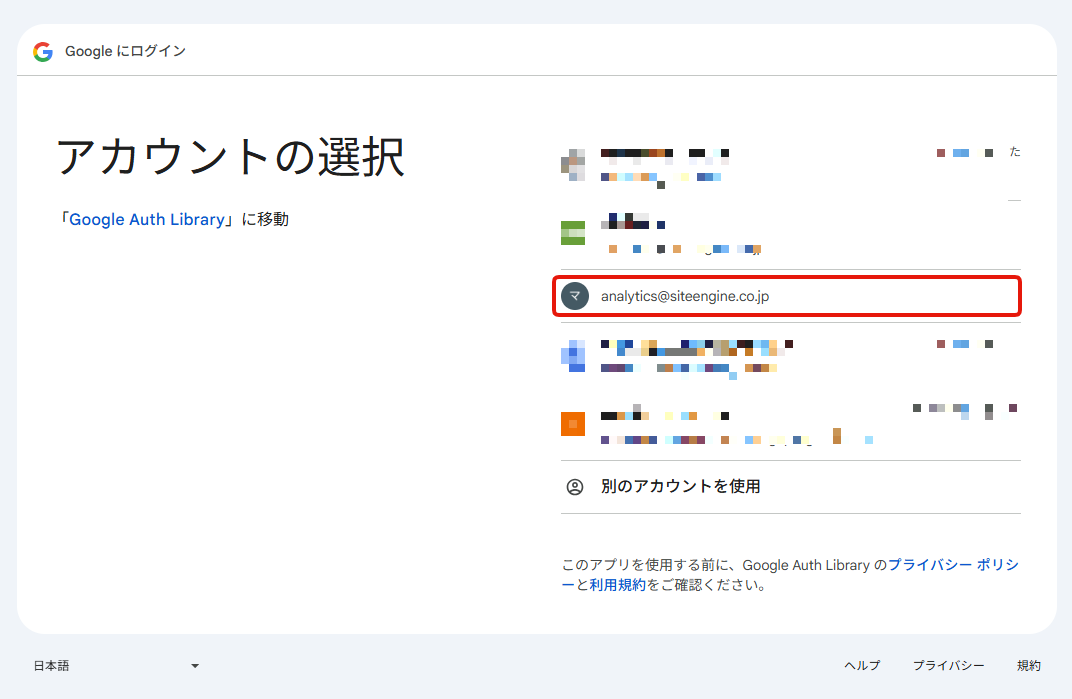Click the プライバシー footer link
Viewport: 1072px width, 699px height.
point(948,665)
